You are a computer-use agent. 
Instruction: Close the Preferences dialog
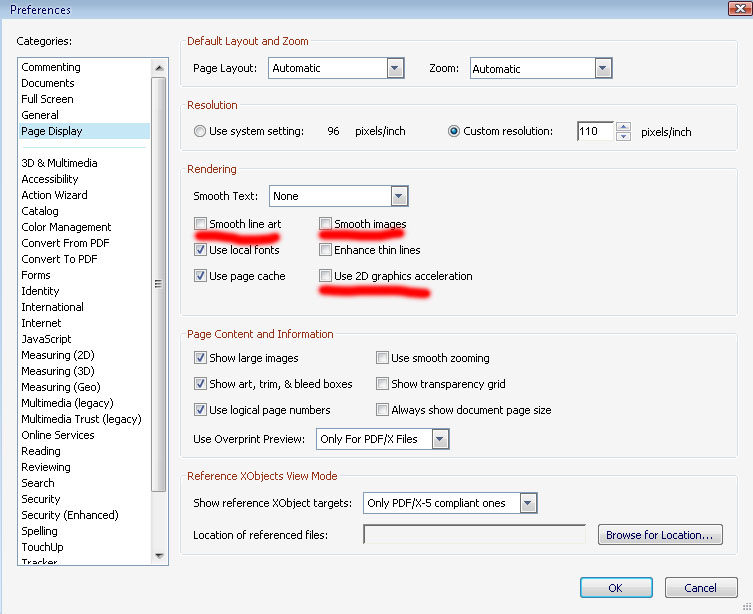pyautogui.click(x=739, y=8)
